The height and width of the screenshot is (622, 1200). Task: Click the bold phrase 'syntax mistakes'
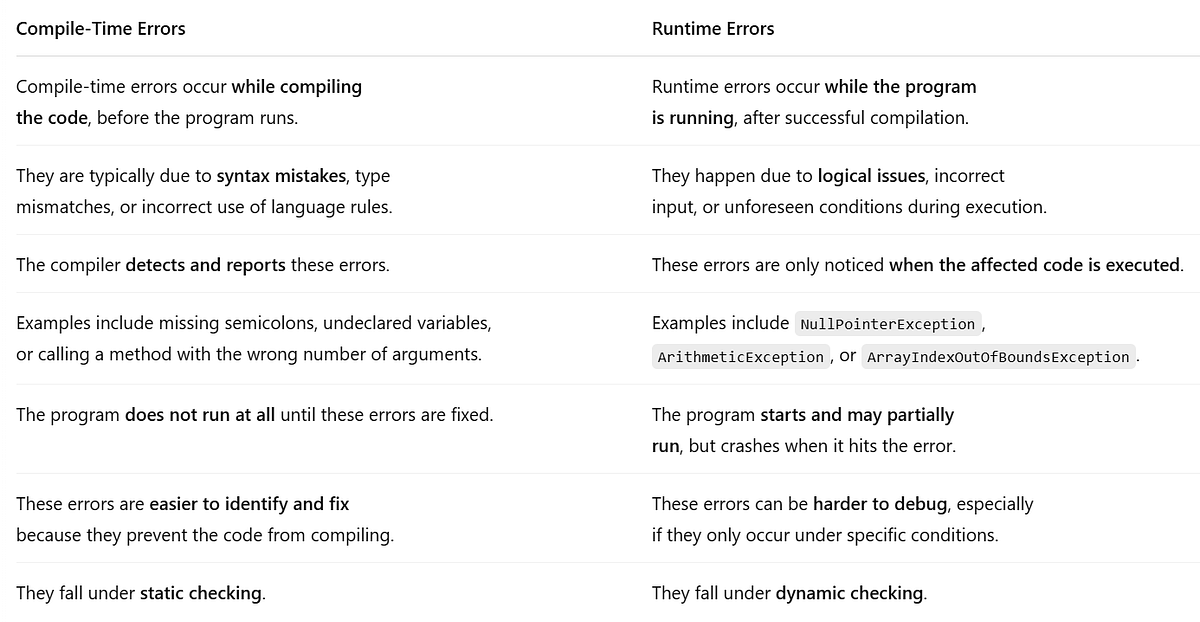point(283,176)
